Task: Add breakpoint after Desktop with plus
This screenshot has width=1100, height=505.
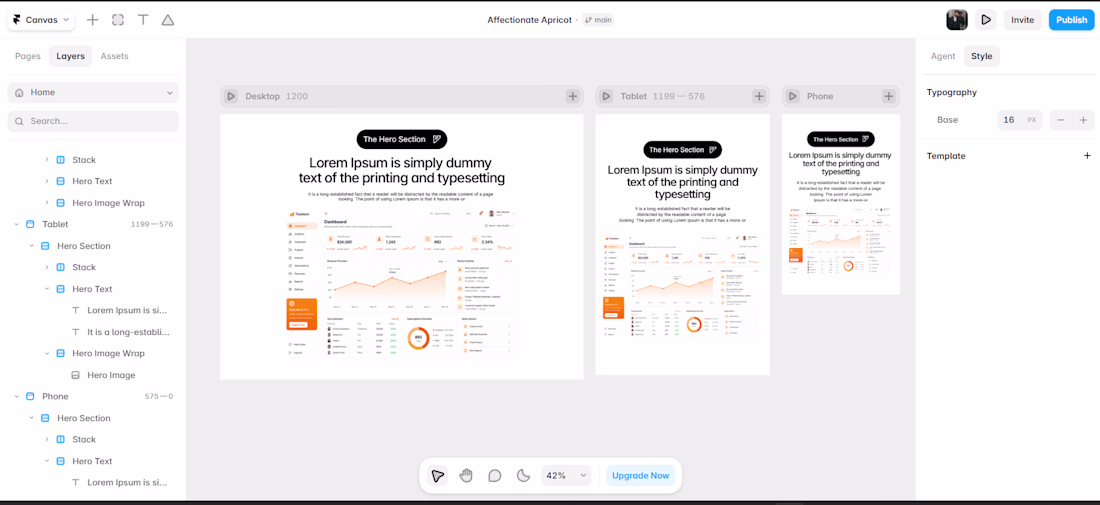Action: click(x=573, y=96)
